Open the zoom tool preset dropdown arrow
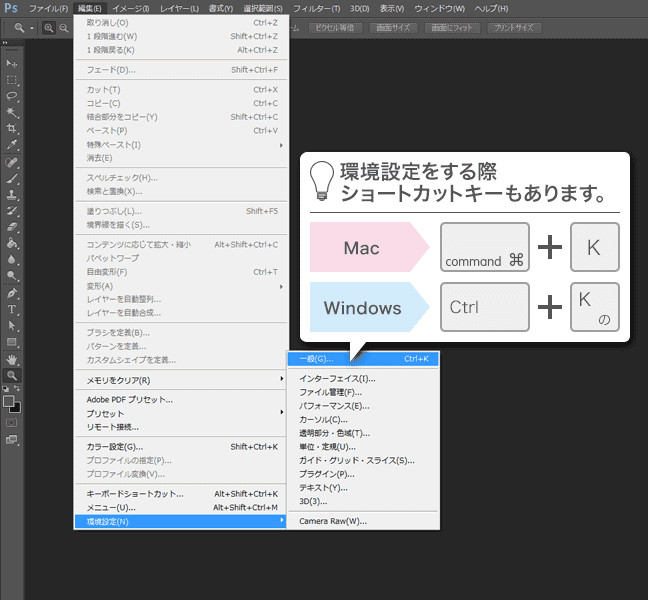This screenshot has width=648, height=600. click(31, 28)
